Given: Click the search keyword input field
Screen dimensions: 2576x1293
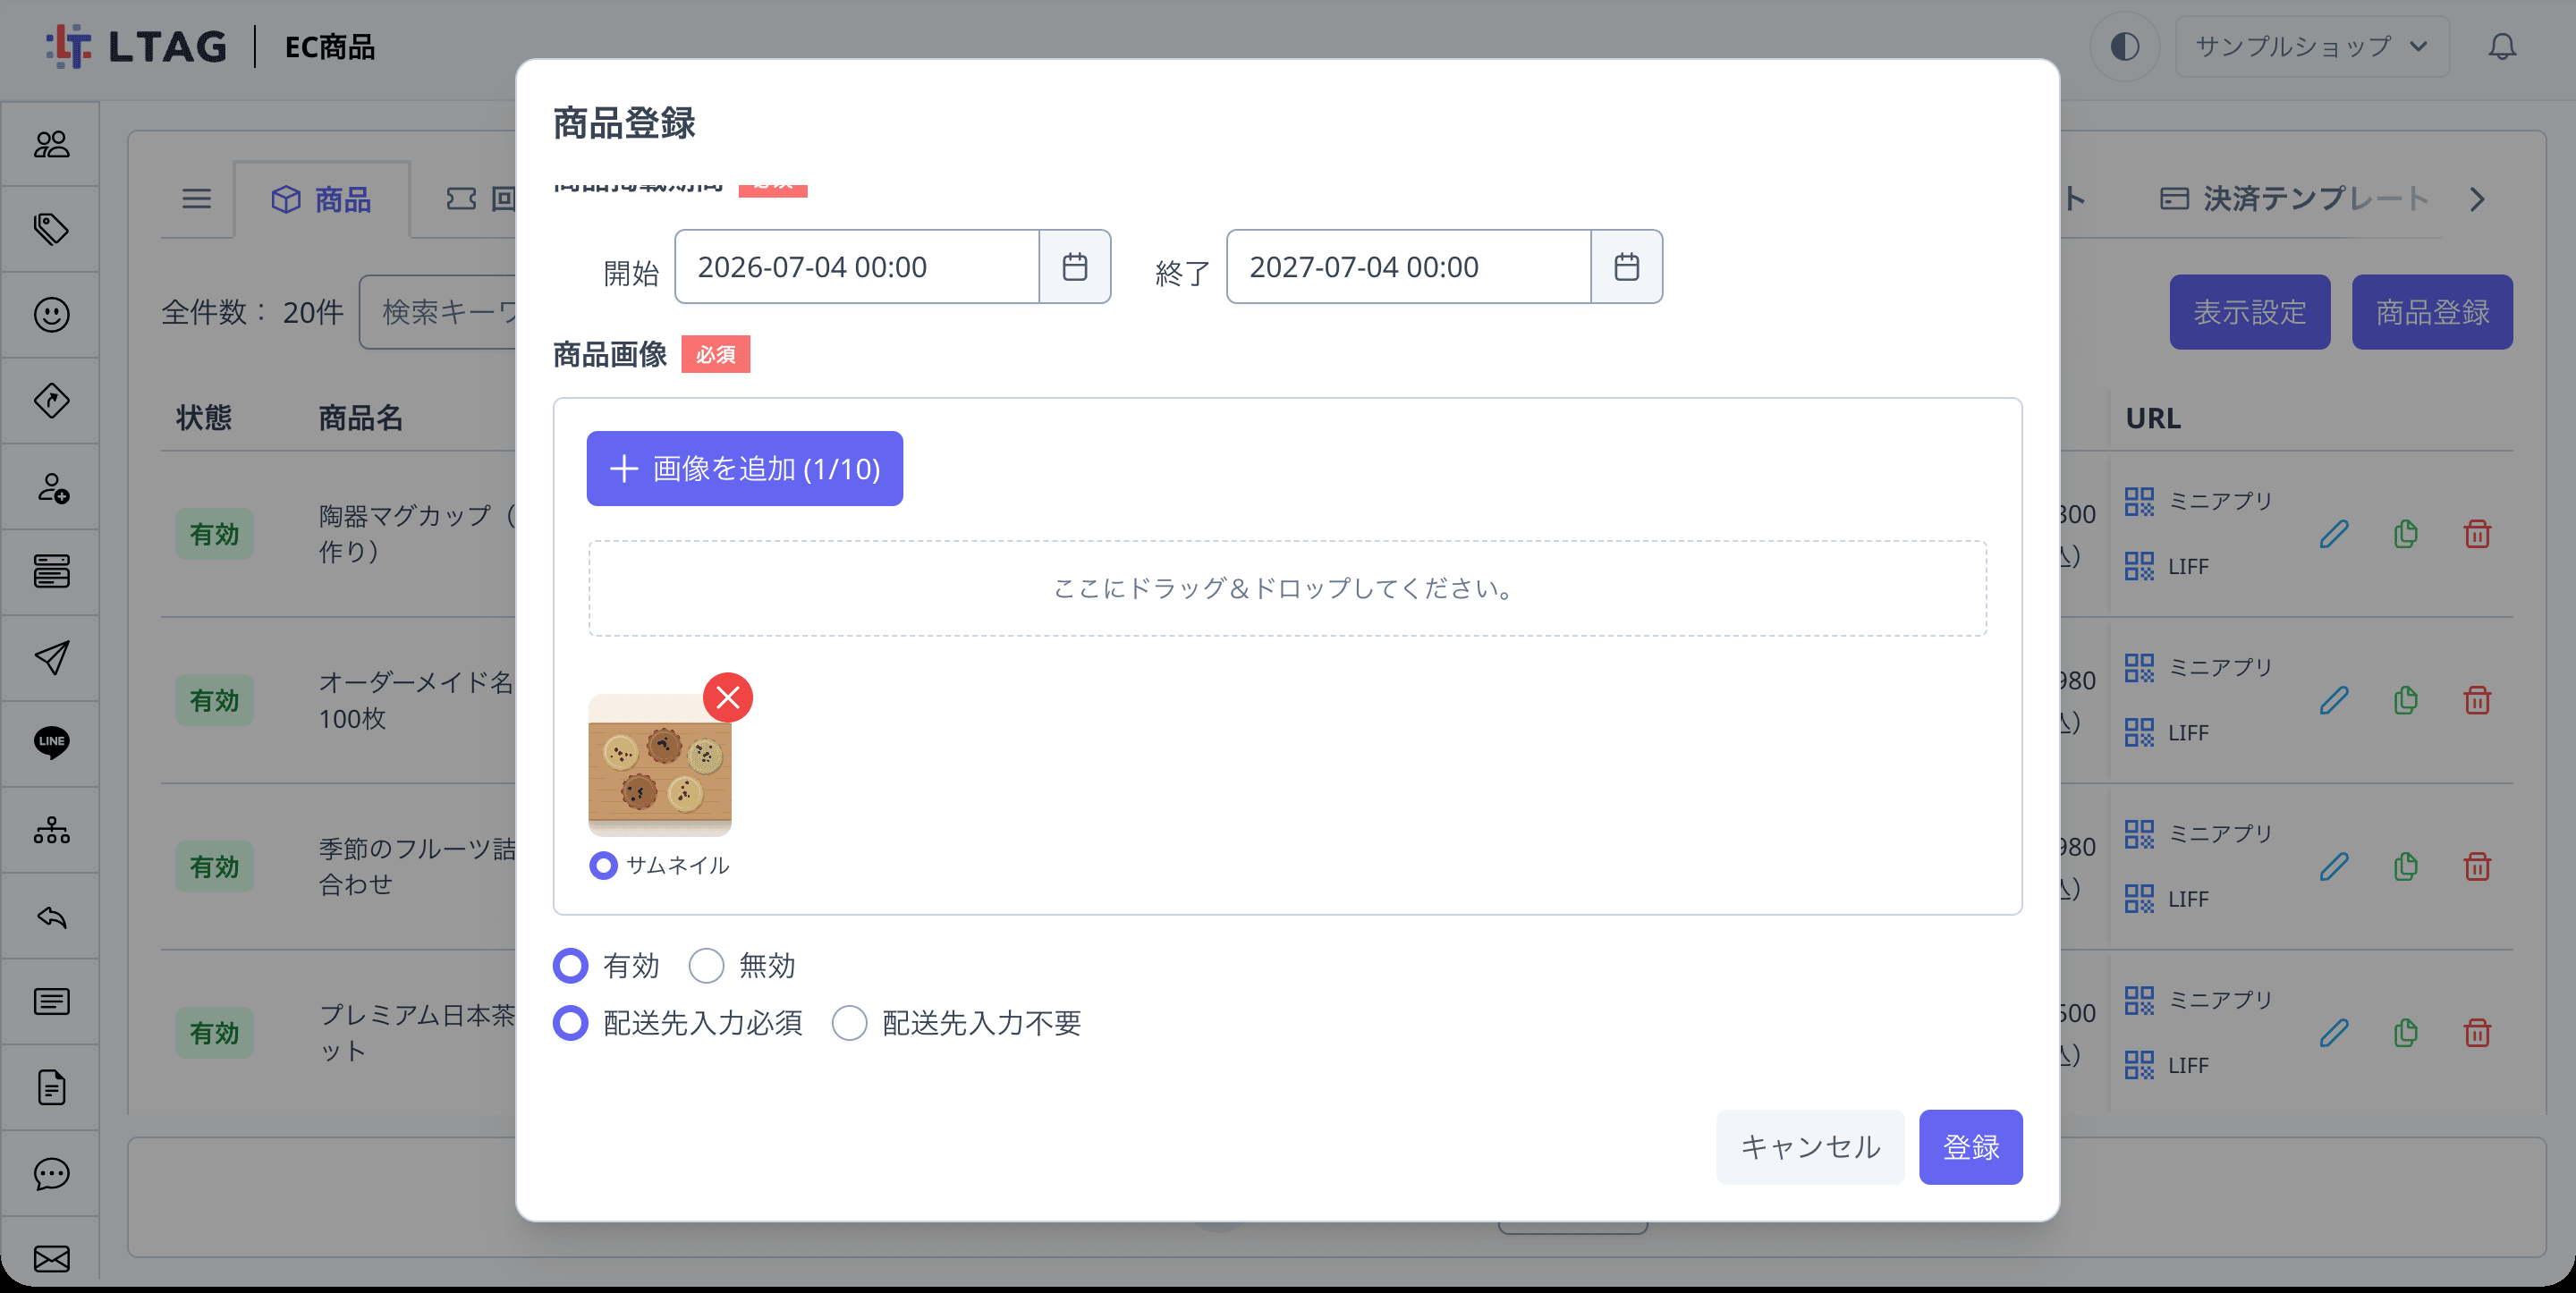Looking at the screenshot, I should pyautogui.click(x=439, y=312).
